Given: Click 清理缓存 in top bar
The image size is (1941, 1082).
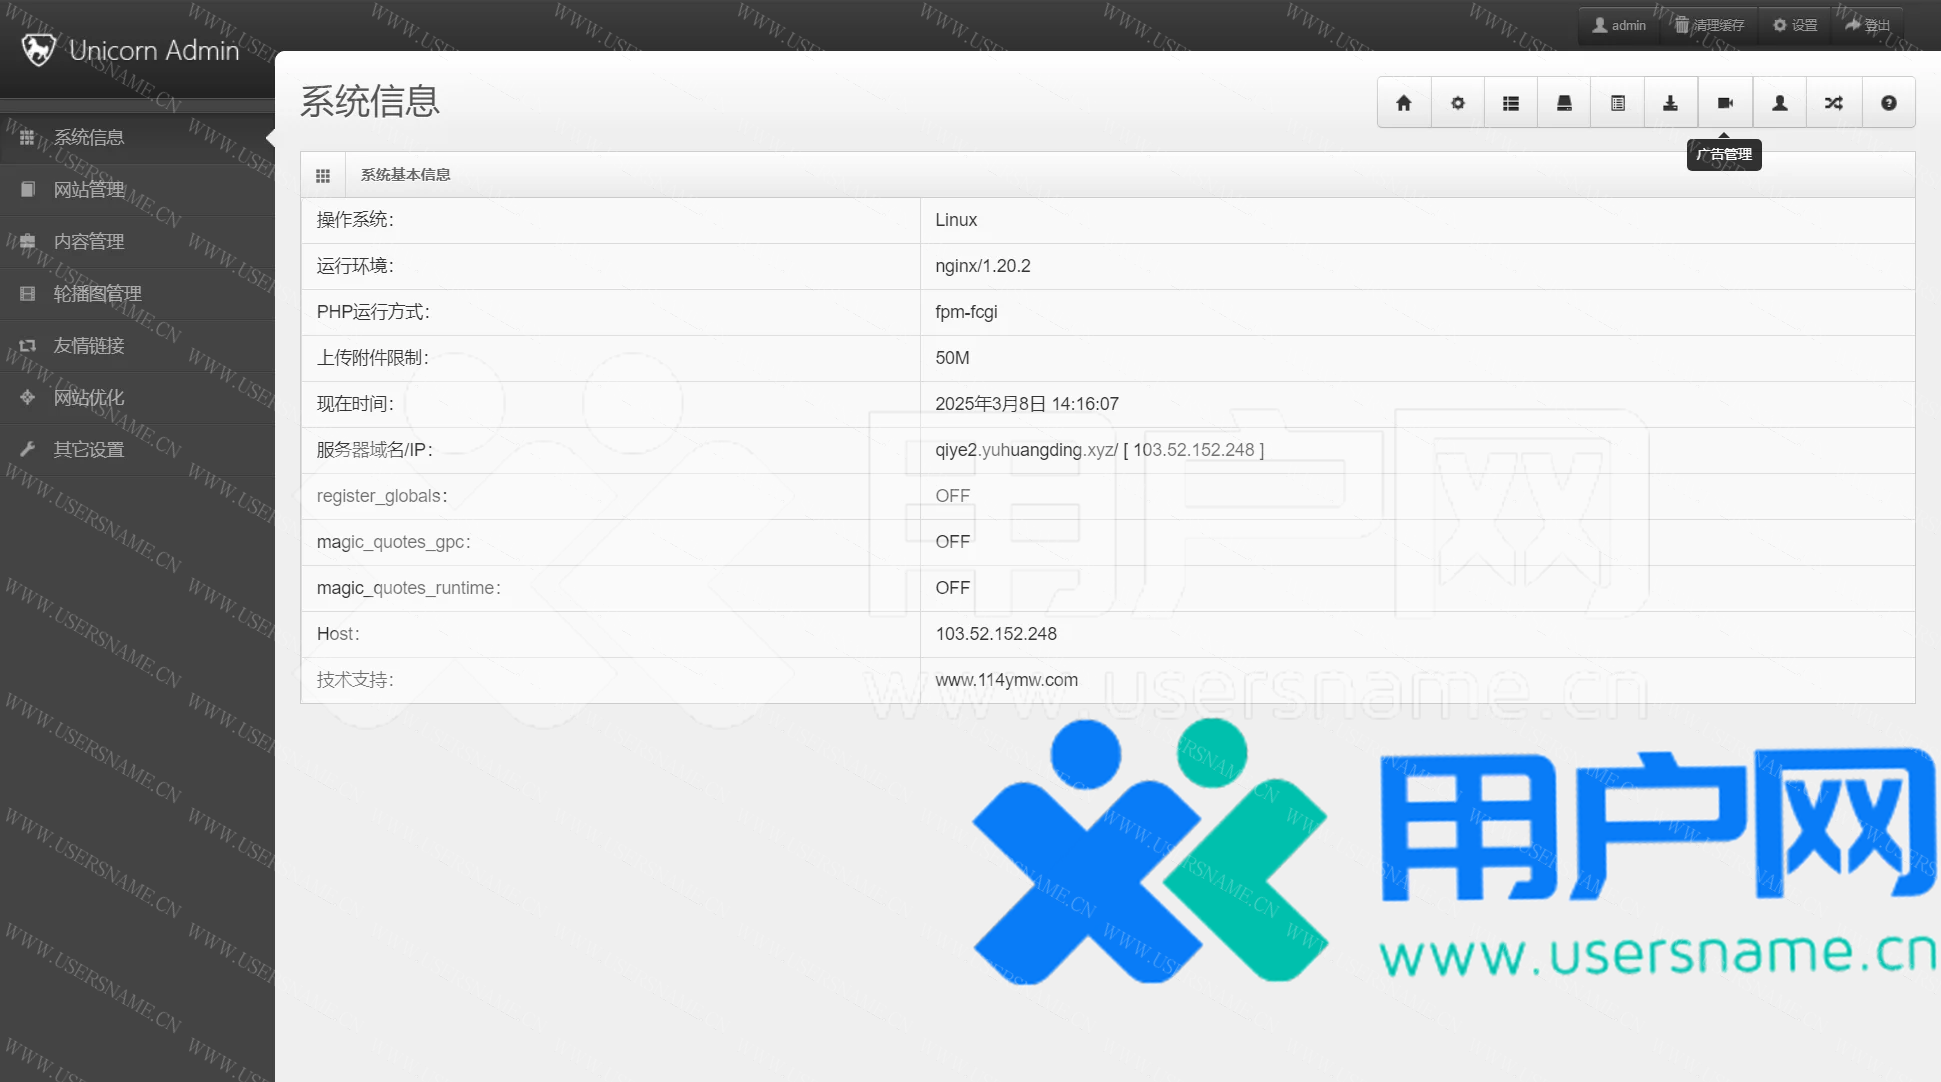Looking at the screenshot, I should [x=1710, y=25].
